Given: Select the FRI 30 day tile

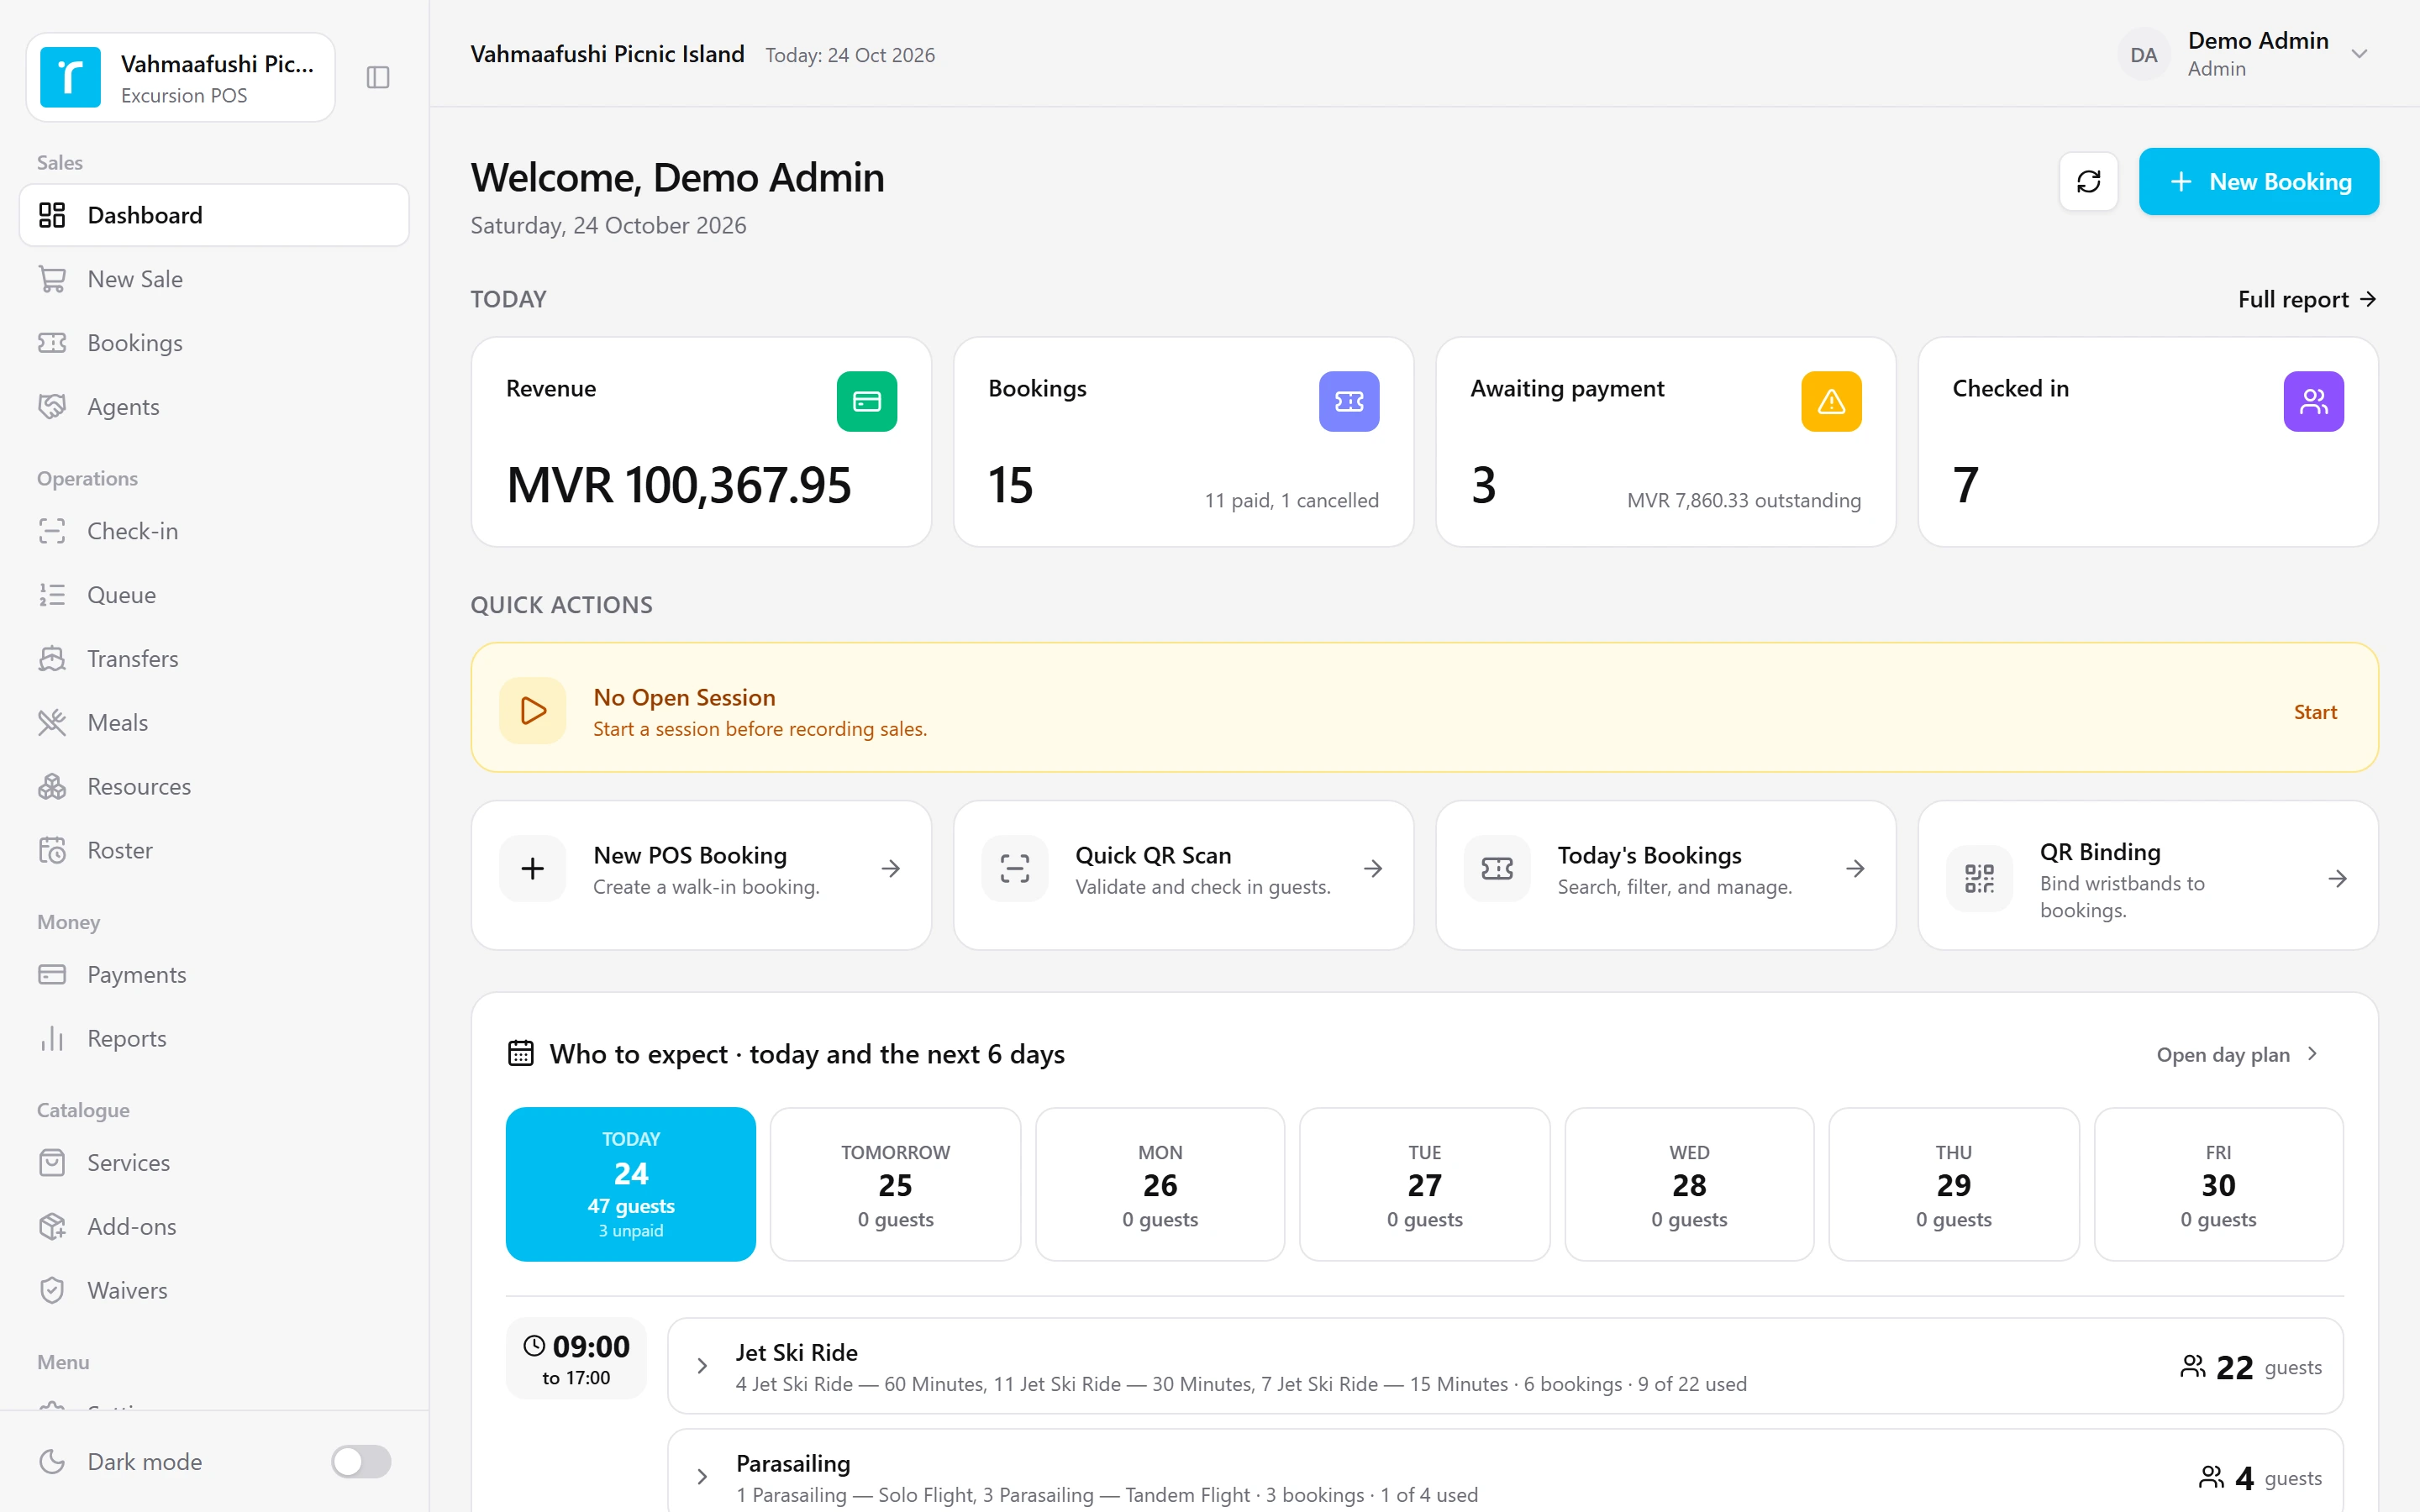Looking at the screenshot, I should (2218, 1183).
